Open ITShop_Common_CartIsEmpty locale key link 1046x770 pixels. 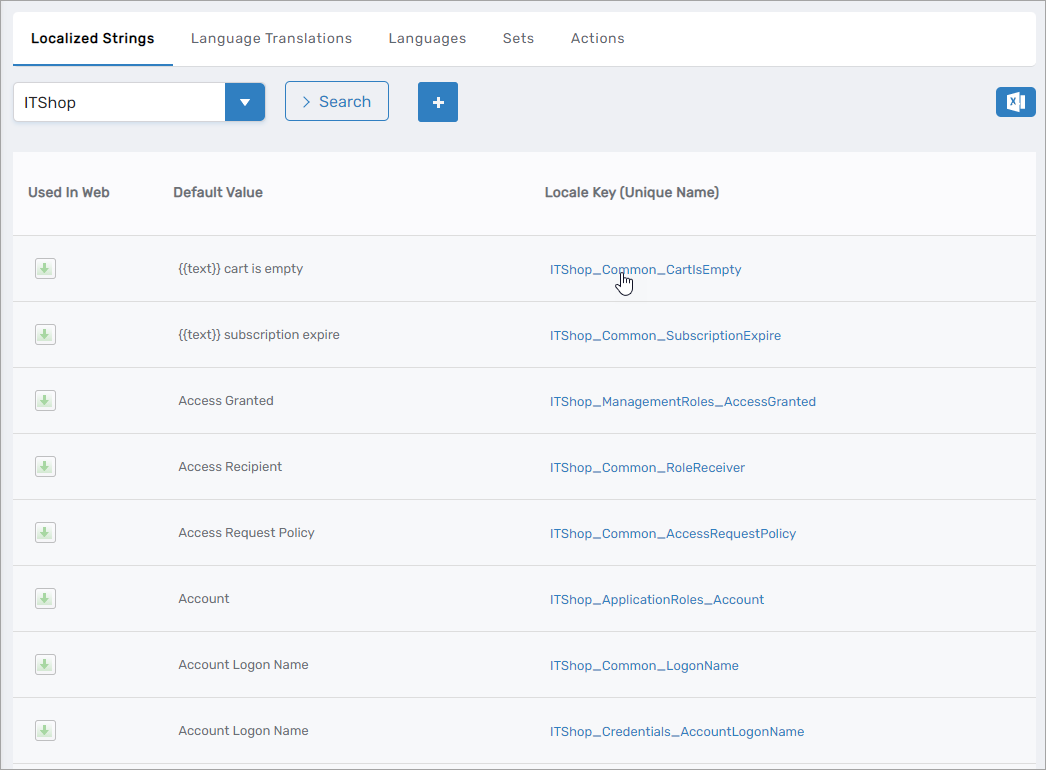pos(645,270)
